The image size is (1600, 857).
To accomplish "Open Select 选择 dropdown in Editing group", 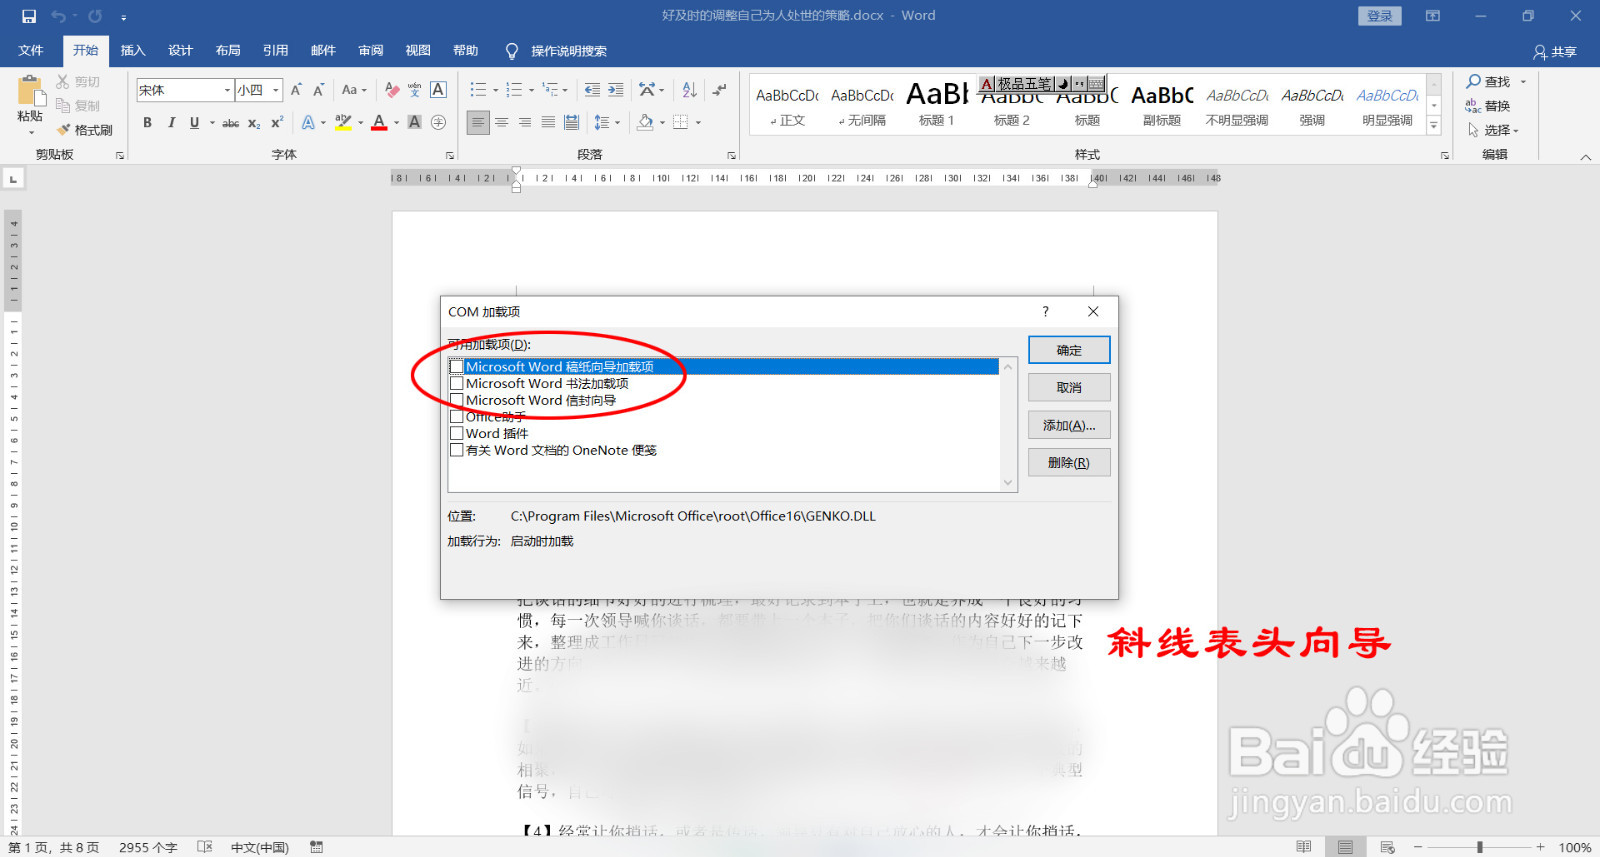I will pos(1493,130).
